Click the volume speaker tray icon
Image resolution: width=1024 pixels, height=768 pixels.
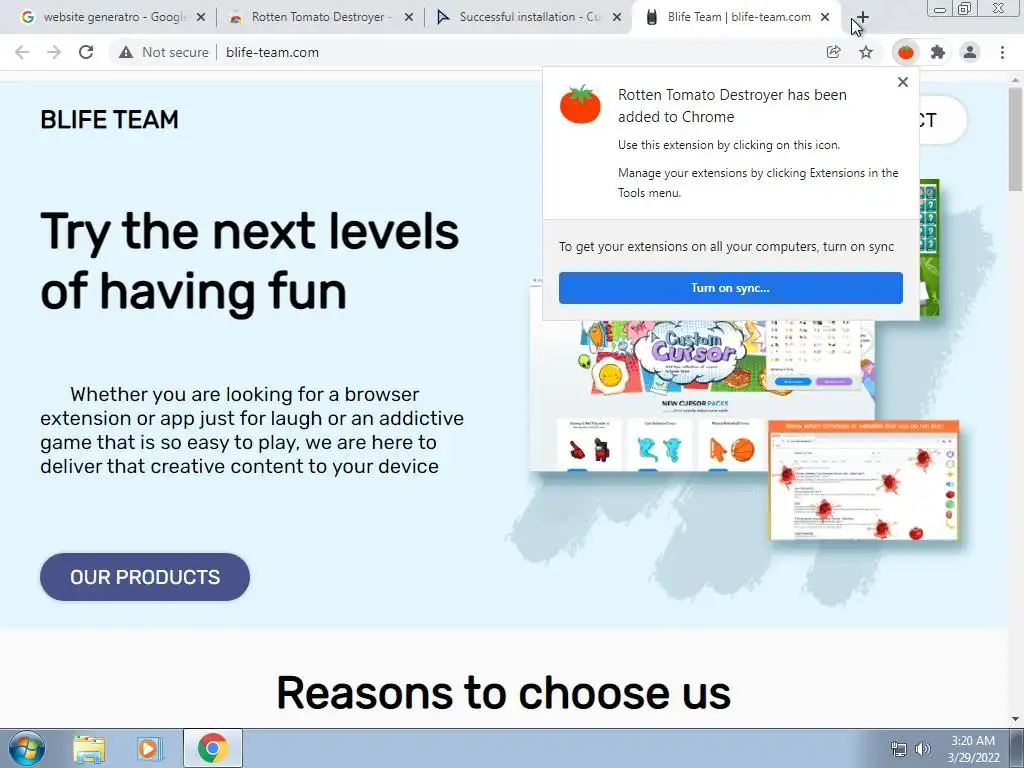[x=923, y=749]
